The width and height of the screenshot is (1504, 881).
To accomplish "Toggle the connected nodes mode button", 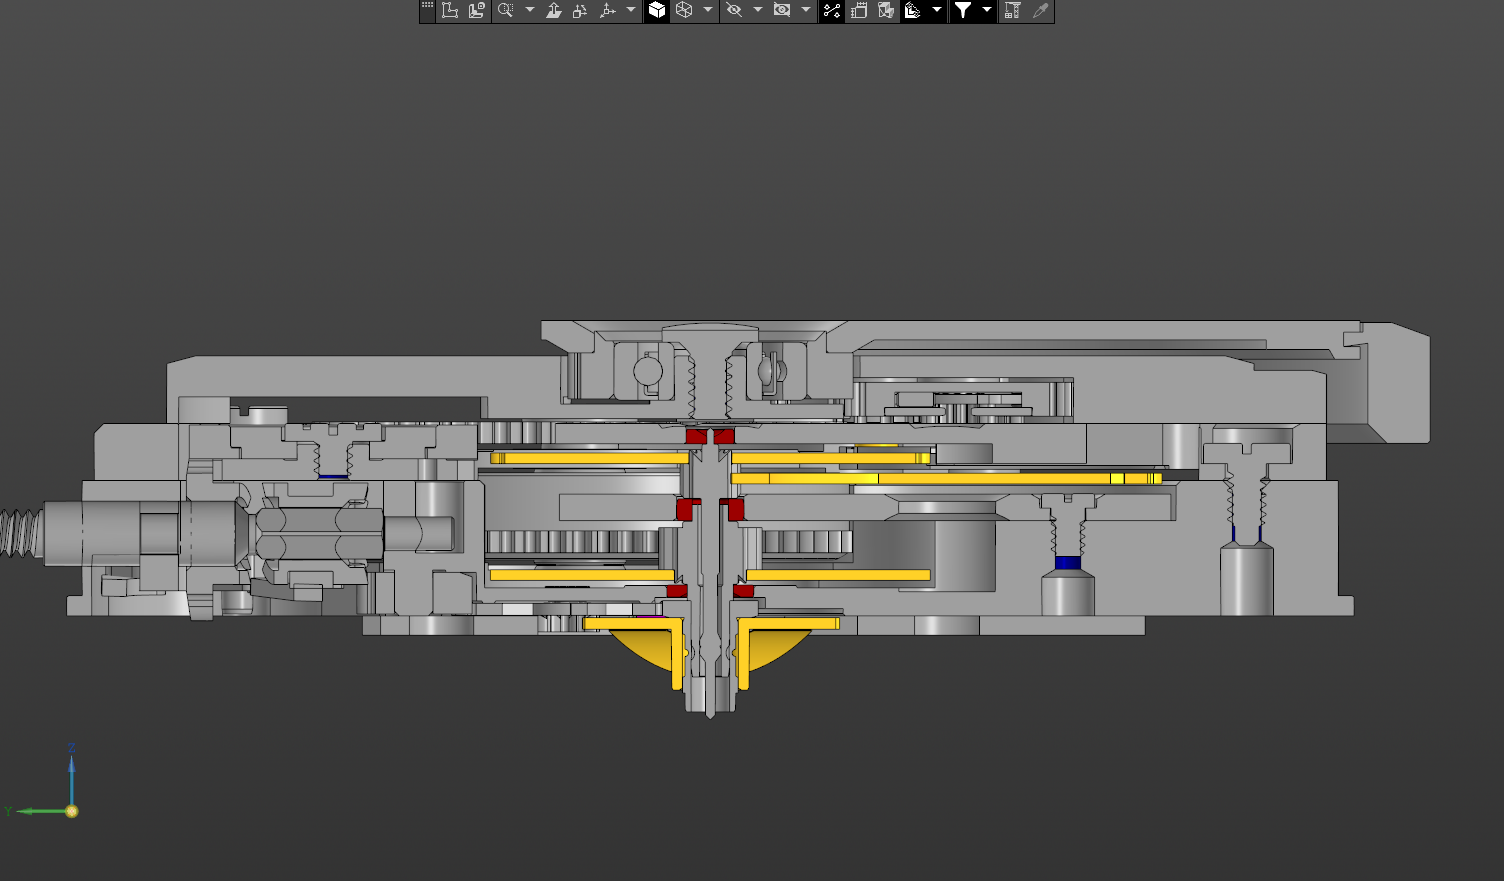I will pyautogui.click(x=831, y=10).
